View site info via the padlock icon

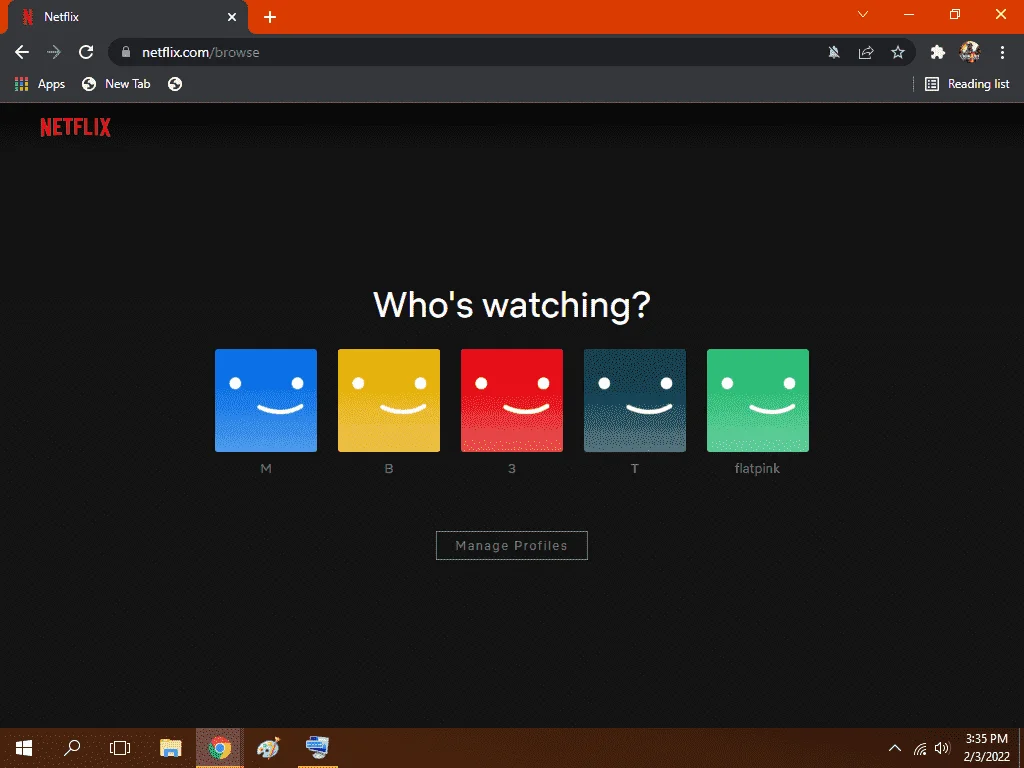[126, 52]
